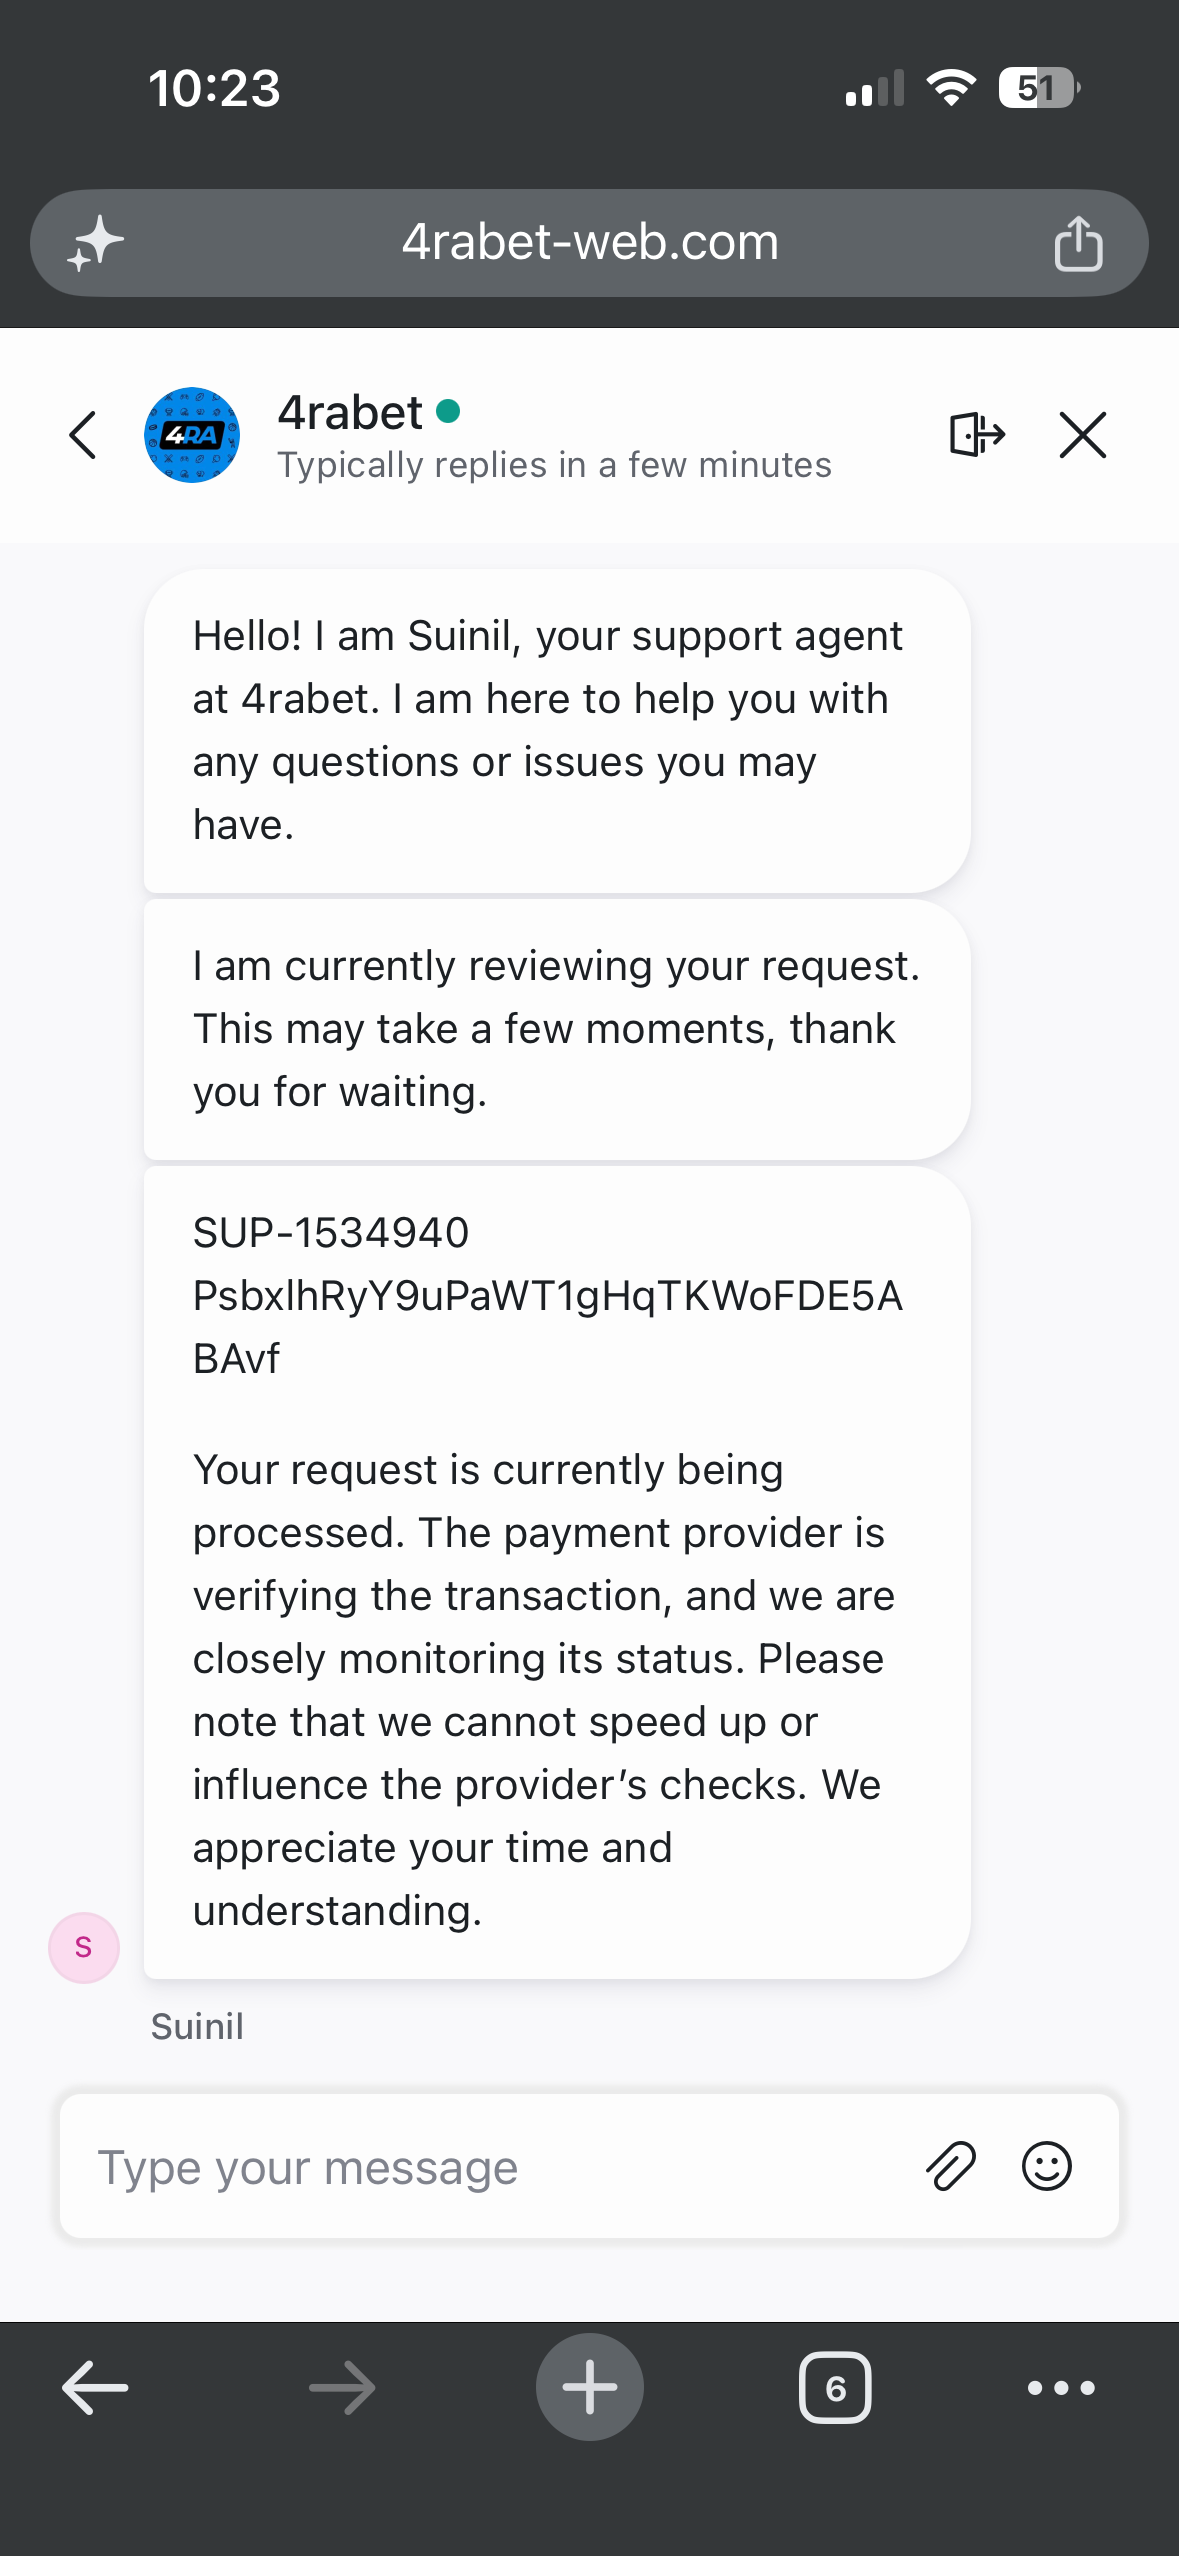Tap the browser AI sparkle icon
Viewport: 1179px width, 2556px height.
[95, 243]
